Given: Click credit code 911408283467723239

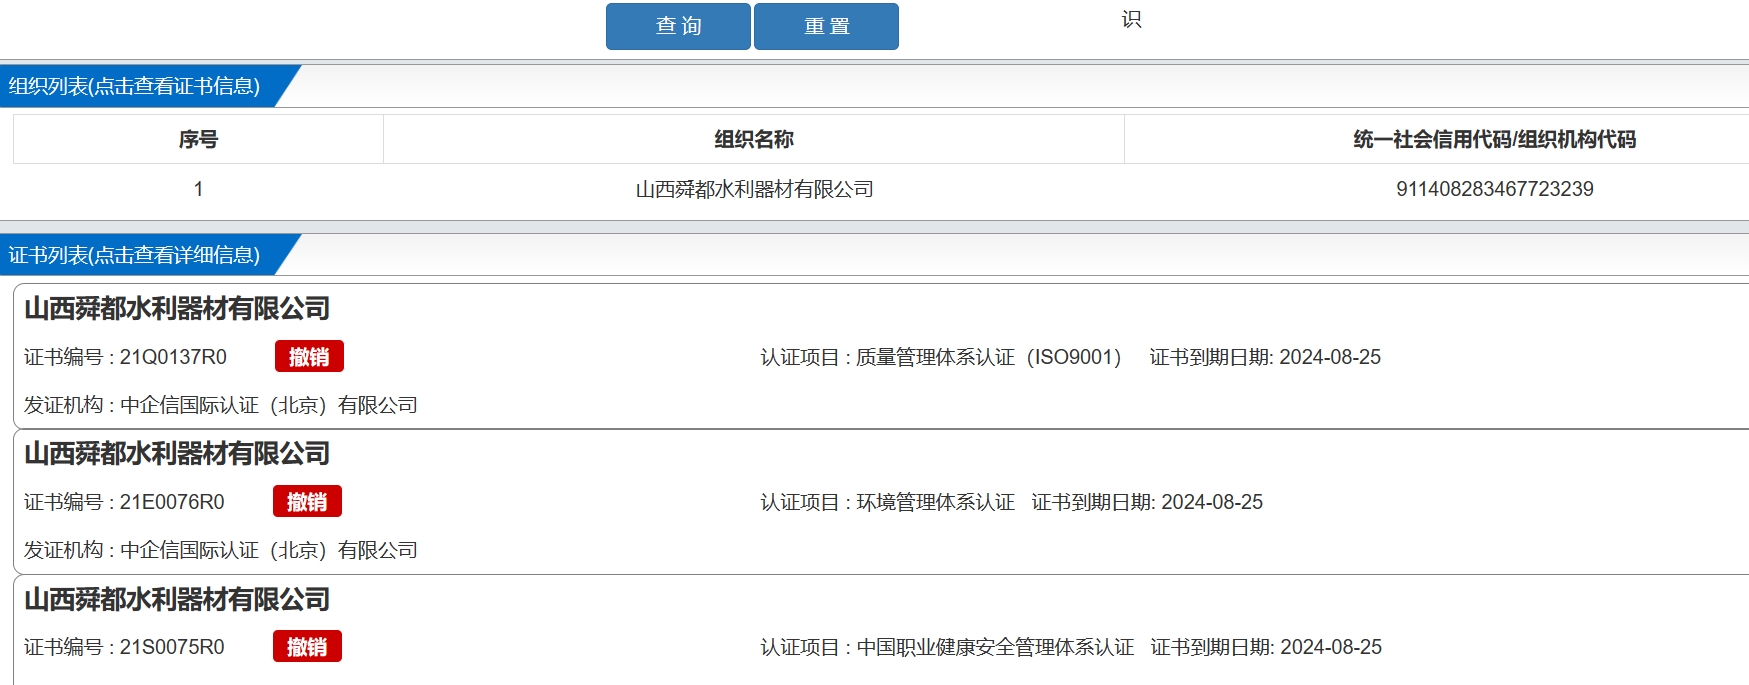Looking at the screenshot, I should 1494,189.
